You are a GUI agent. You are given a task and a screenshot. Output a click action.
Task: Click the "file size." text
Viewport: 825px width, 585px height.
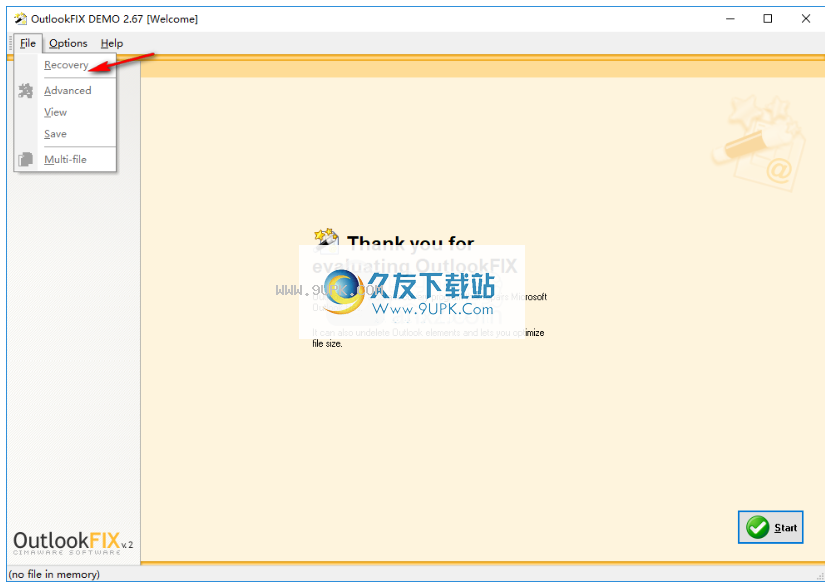(x=327, y=344)
